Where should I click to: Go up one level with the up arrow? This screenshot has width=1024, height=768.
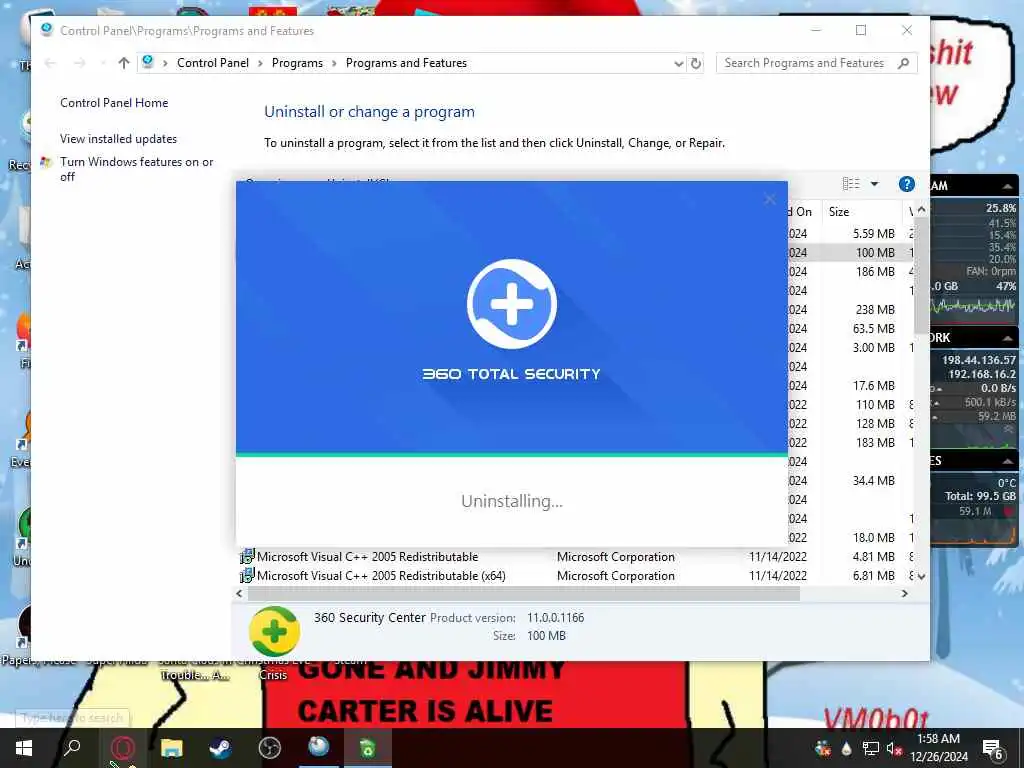point(123,63)
